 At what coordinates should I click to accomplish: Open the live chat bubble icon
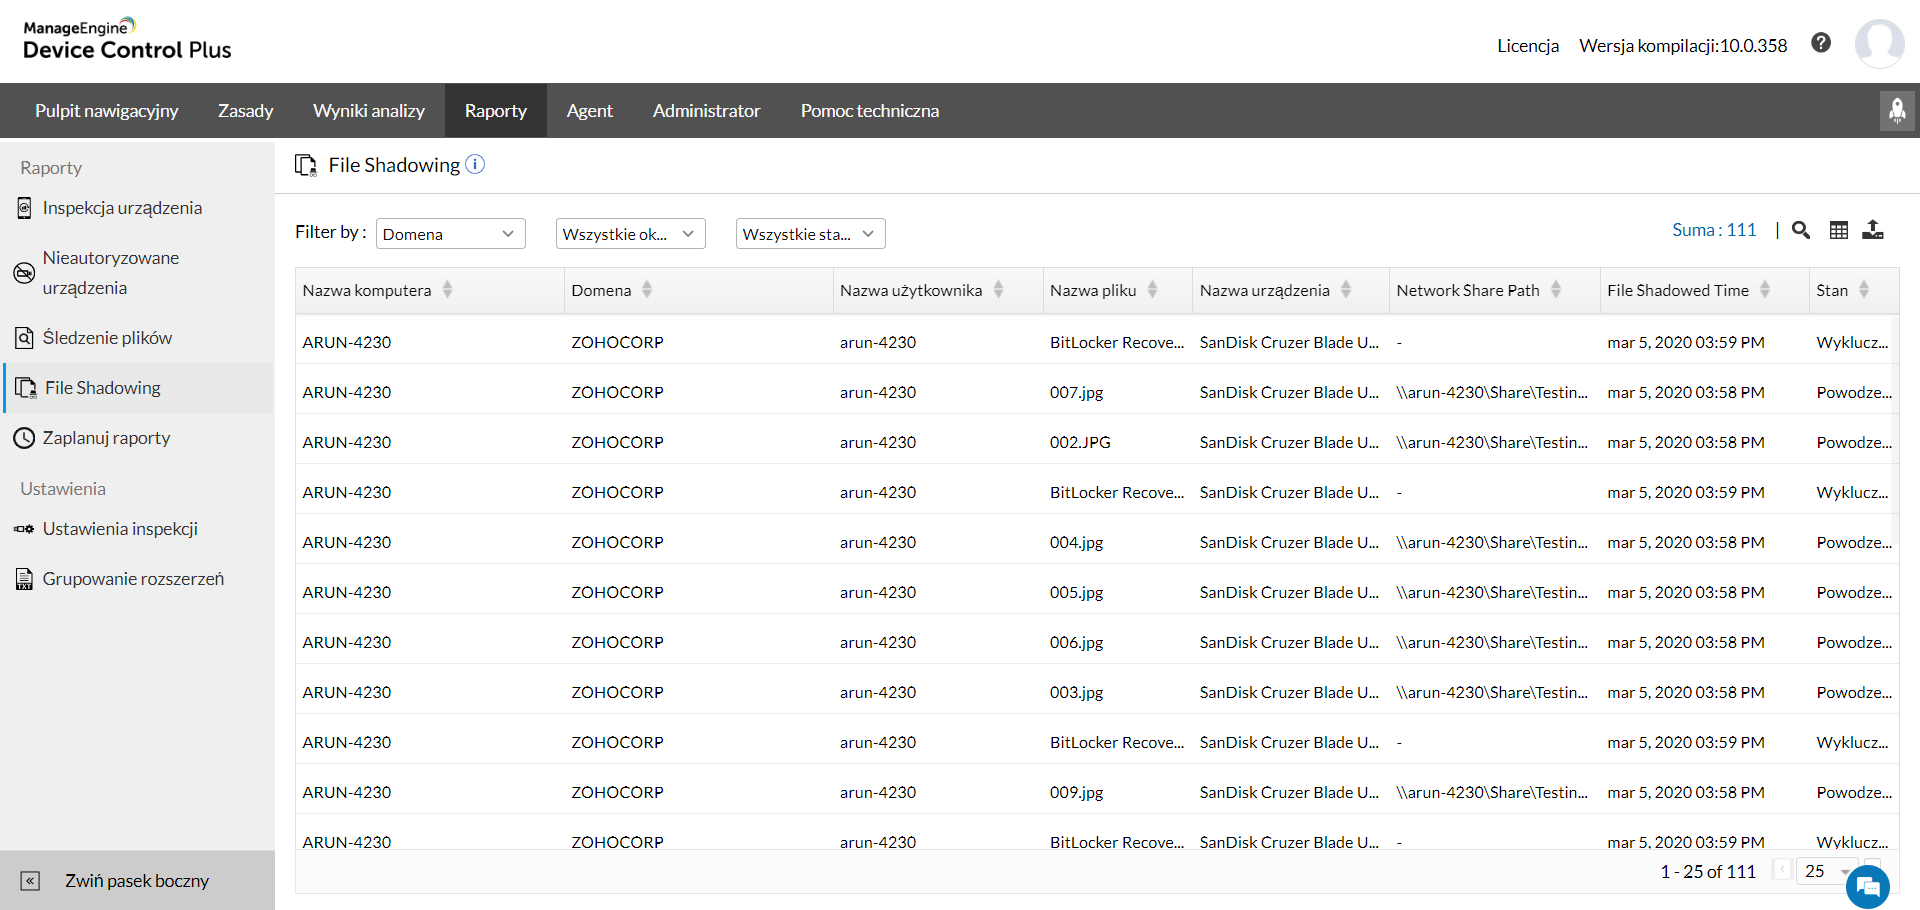[x=1867, y=887]
